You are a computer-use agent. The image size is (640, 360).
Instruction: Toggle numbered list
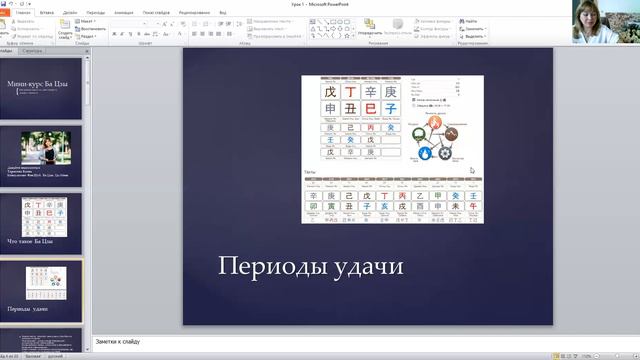(207, 24)
